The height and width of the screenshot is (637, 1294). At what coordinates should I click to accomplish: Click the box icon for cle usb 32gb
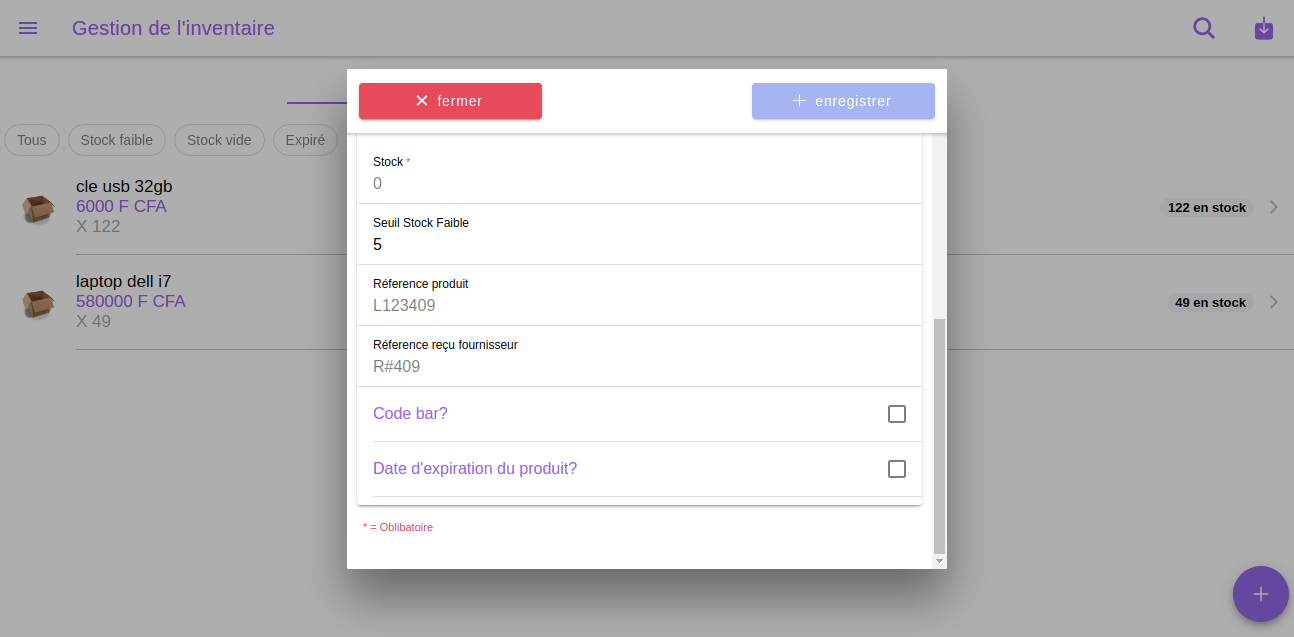pyautogui.click(x=38, y=208)
